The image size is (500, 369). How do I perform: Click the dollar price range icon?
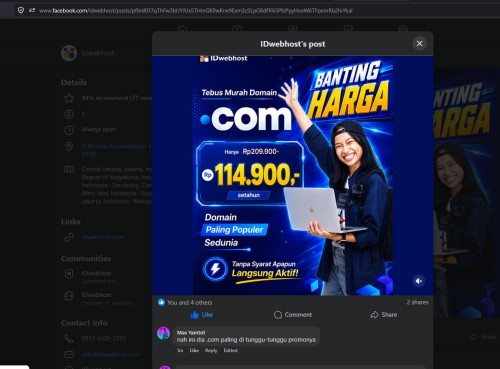pyautogui.click(x=69, y=114)
